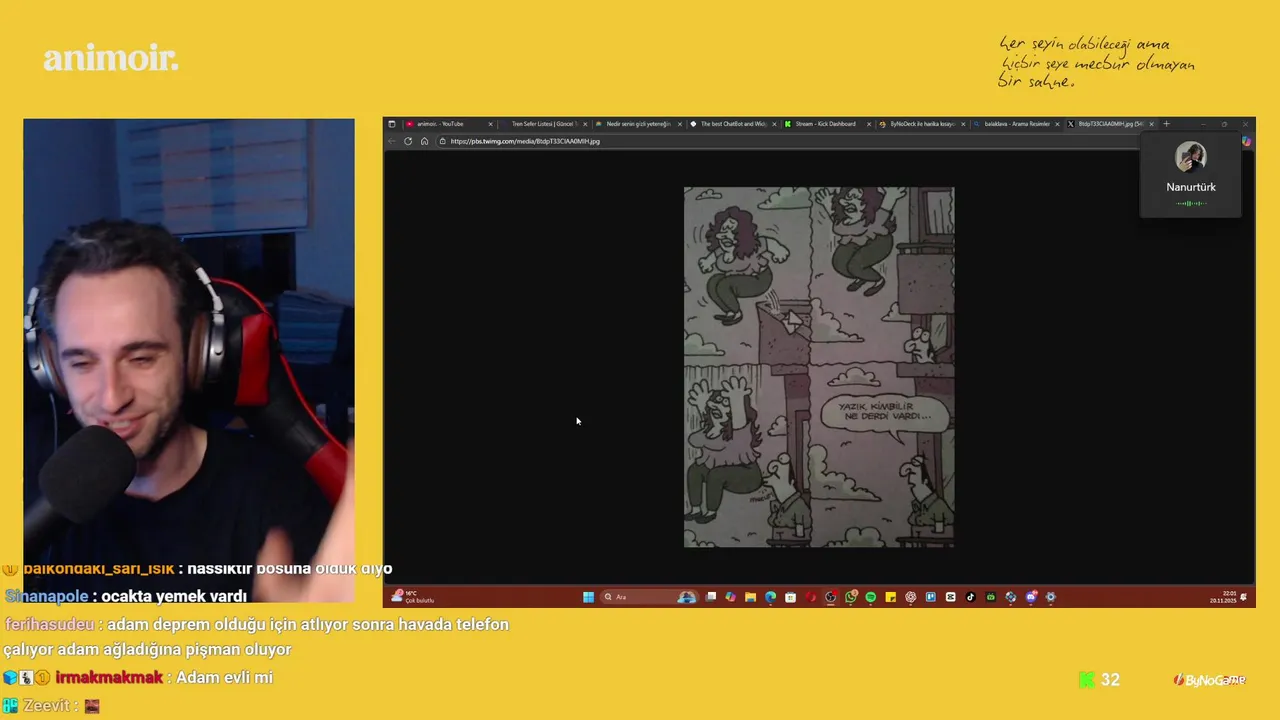Click the comic cartoon image
The width and height of the screenshot is (1280, 720).
pyautogui.click(x=819, y=367)
